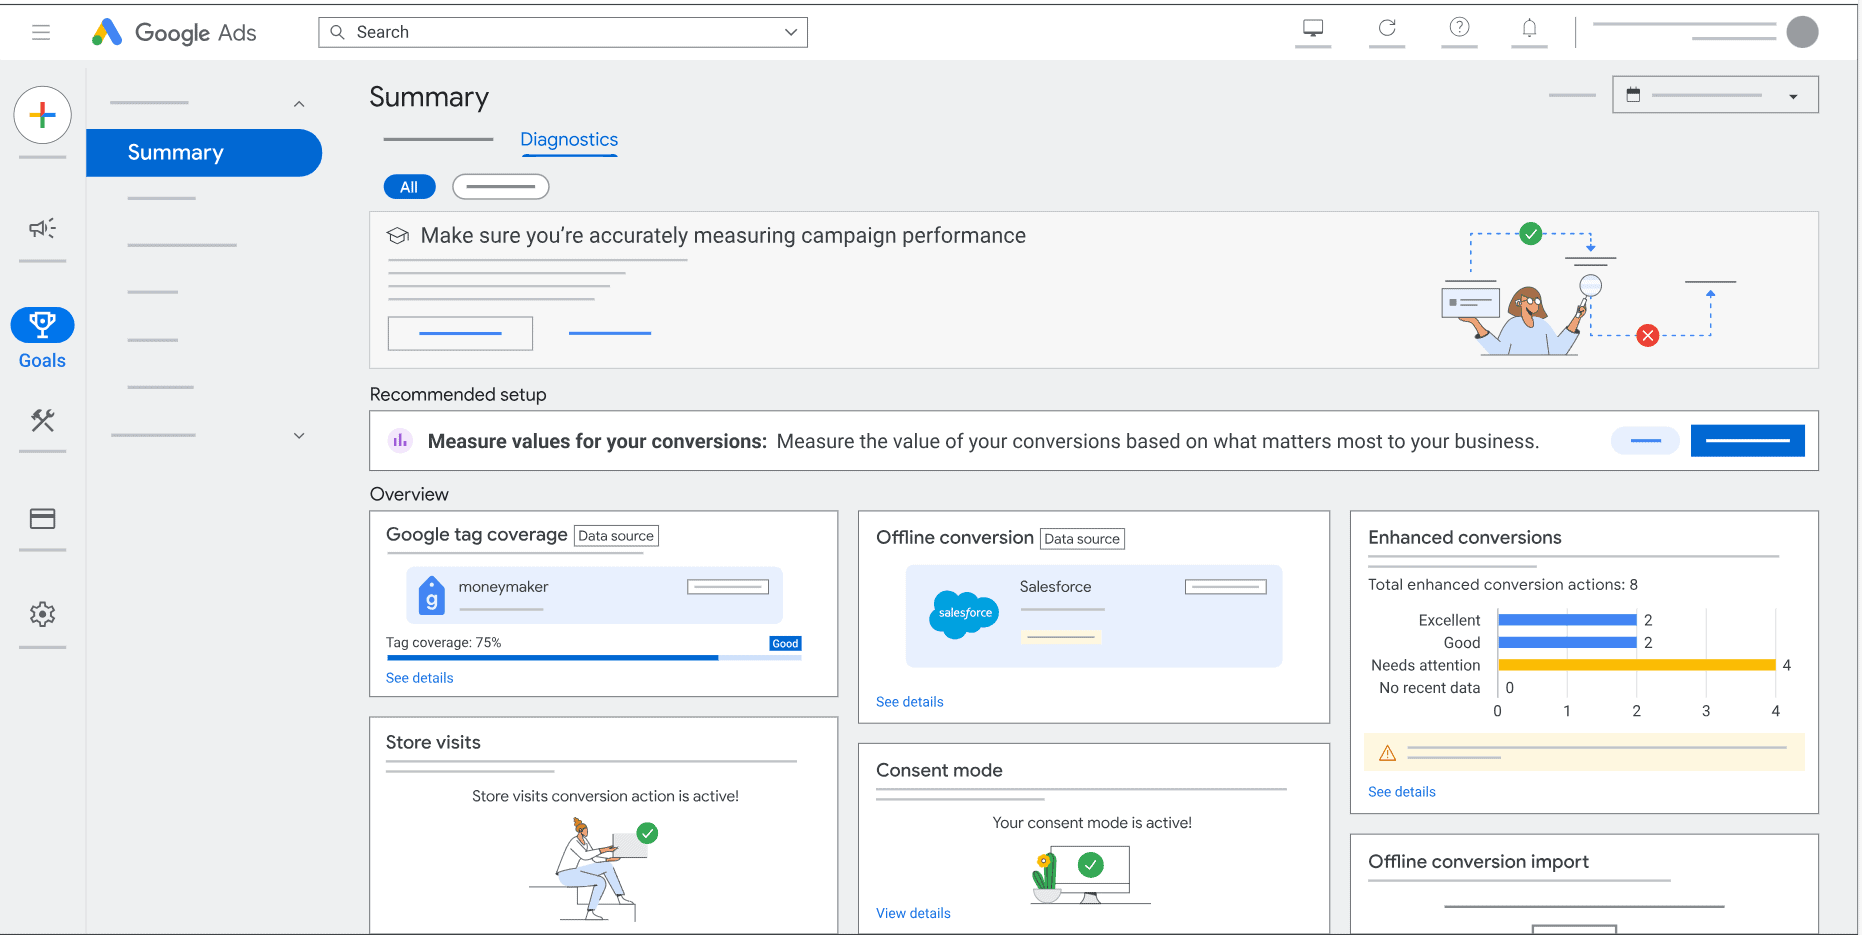Click the moneymaker Google tag icon

(x=431, y=595)
